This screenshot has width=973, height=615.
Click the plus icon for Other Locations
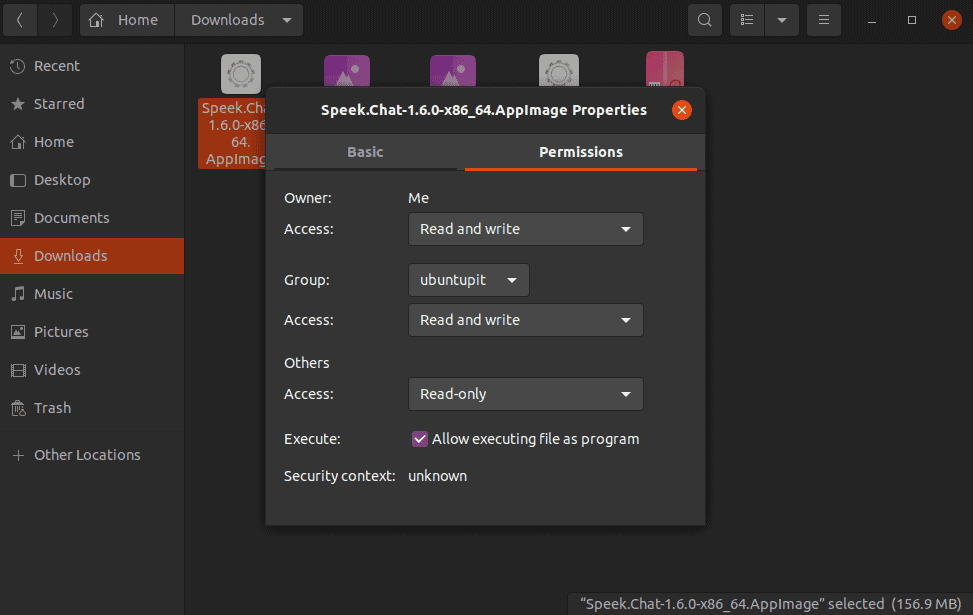[18, 455]
